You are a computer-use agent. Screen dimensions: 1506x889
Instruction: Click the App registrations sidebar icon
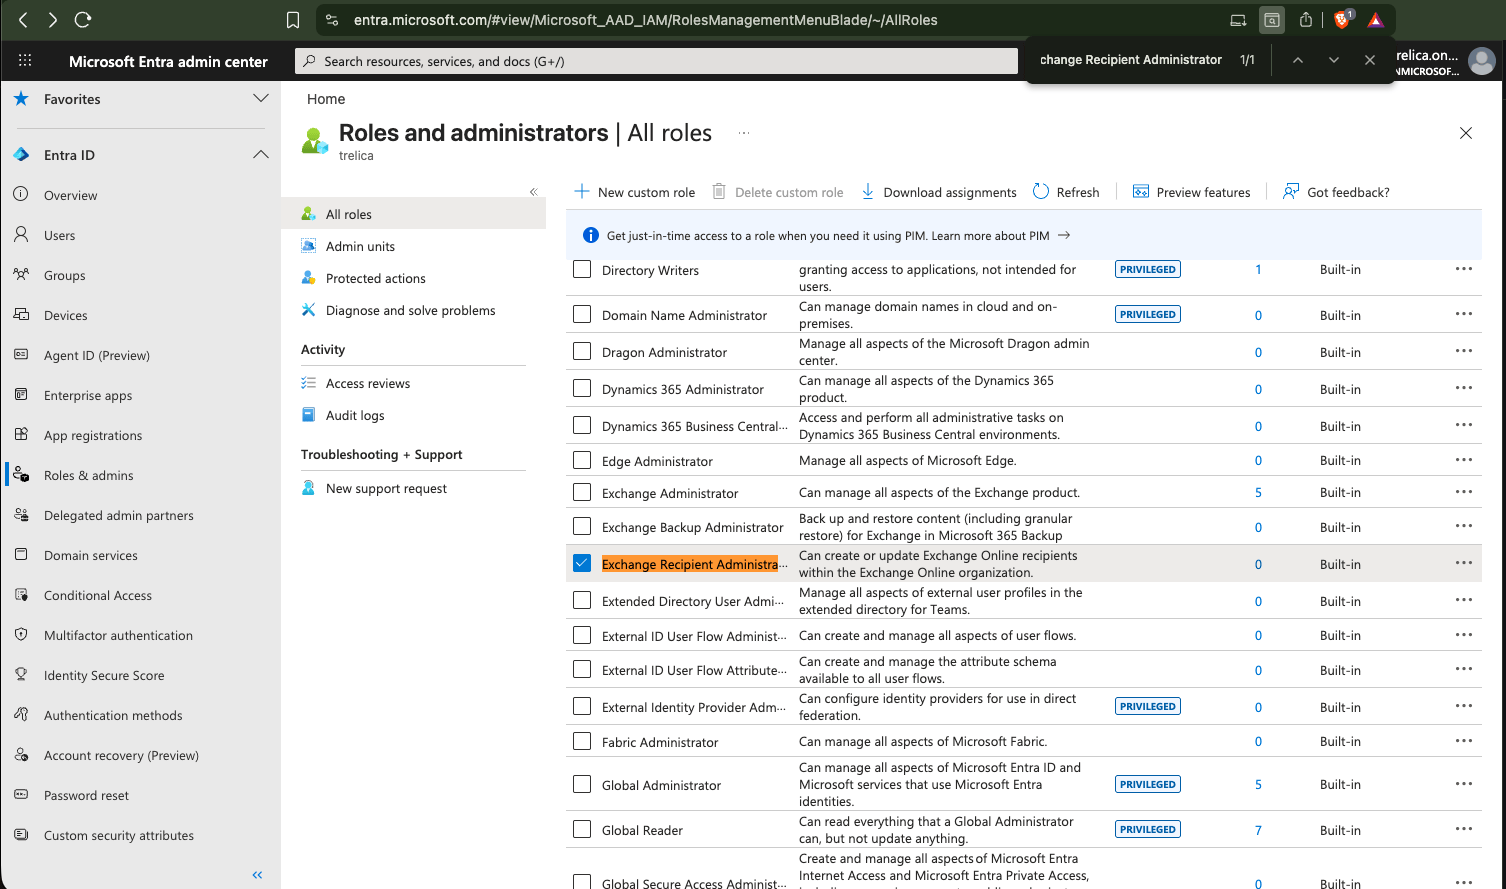[21, 434]
